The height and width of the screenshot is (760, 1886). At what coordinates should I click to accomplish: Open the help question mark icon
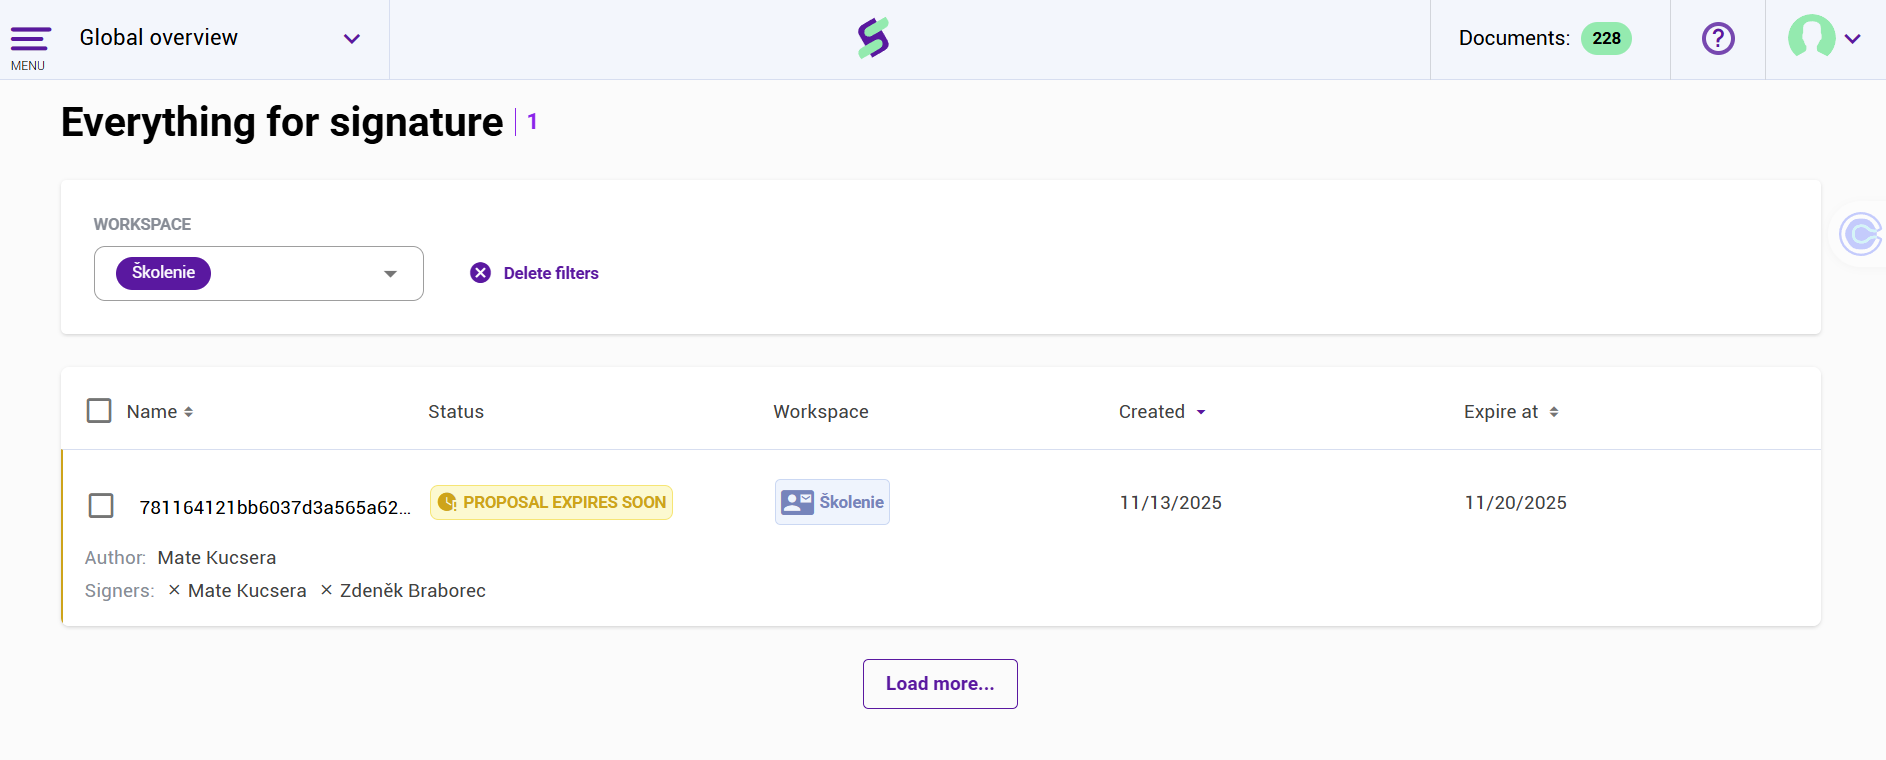(x=1718, y=39)
